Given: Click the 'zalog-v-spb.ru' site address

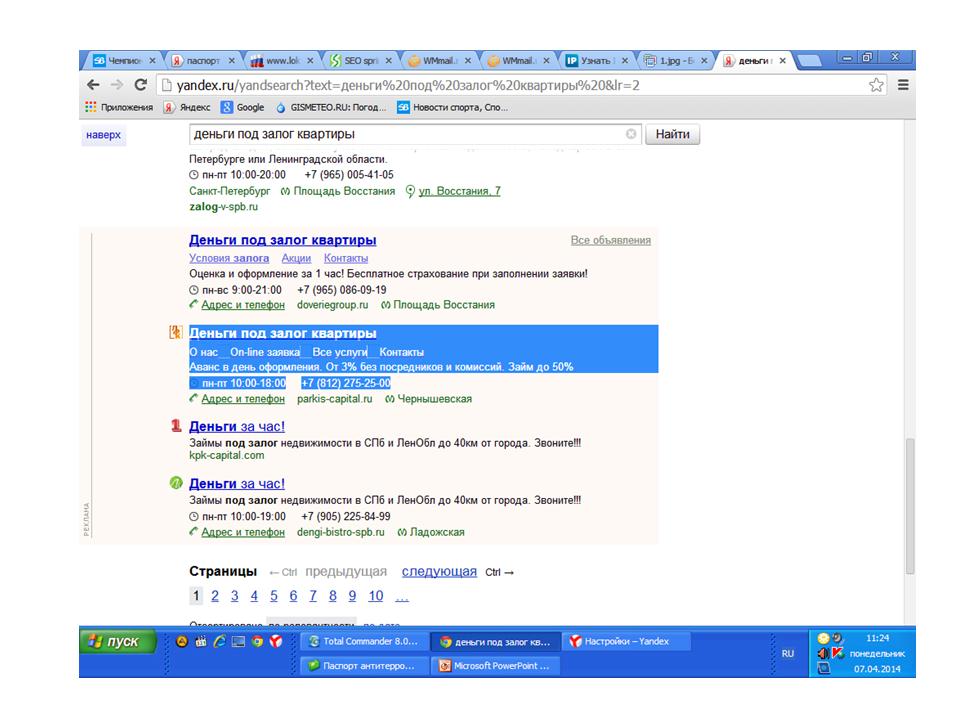Looking at the screenshot, I should point(223,206).
